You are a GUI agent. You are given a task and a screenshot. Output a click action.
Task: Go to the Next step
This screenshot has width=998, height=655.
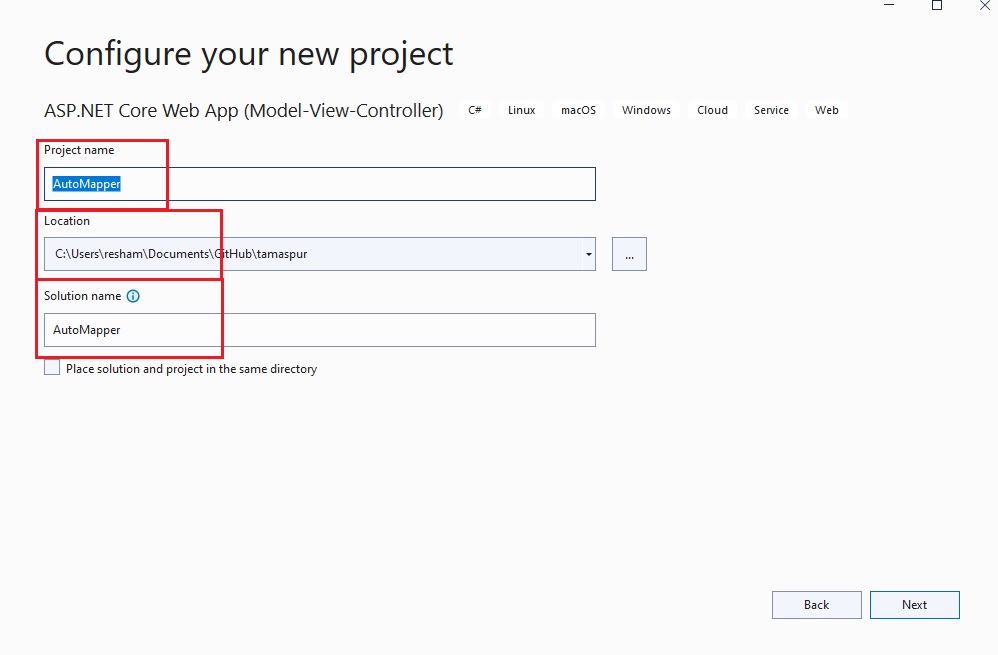click(x=915, y=605)
